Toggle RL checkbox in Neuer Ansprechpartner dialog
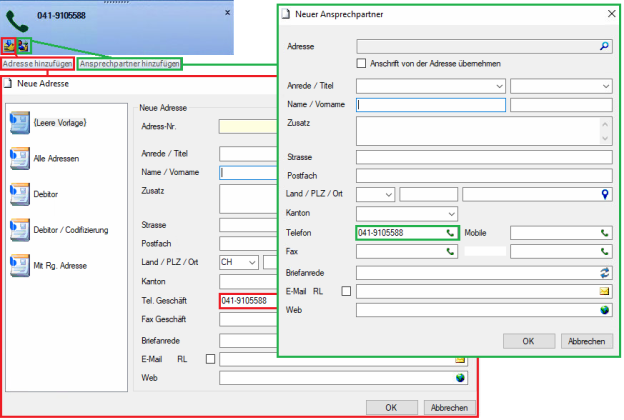The height and width of the screenshot is (420, 624). 346,291
